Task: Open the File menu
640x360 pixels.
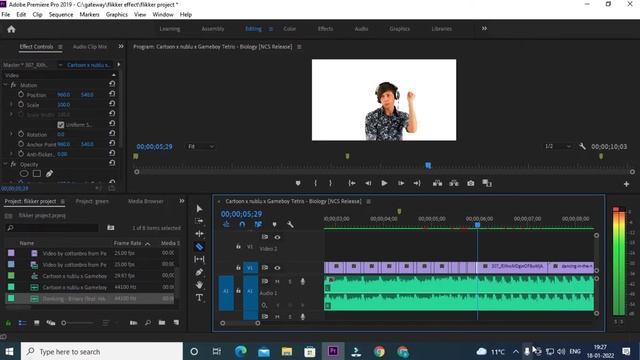Action: 6,14
